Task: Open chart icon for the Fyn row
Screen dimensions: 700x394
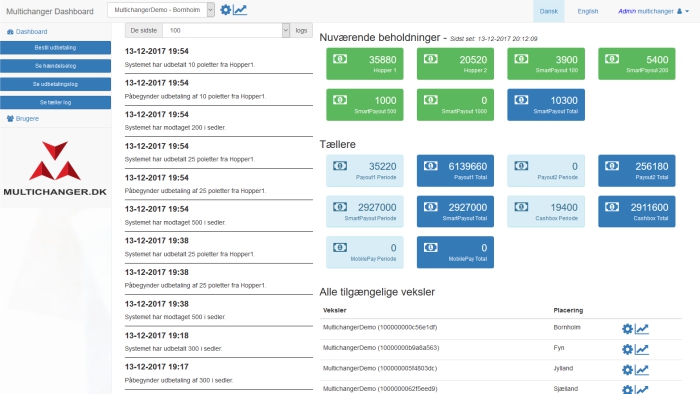Action: (x=642, y=349)
